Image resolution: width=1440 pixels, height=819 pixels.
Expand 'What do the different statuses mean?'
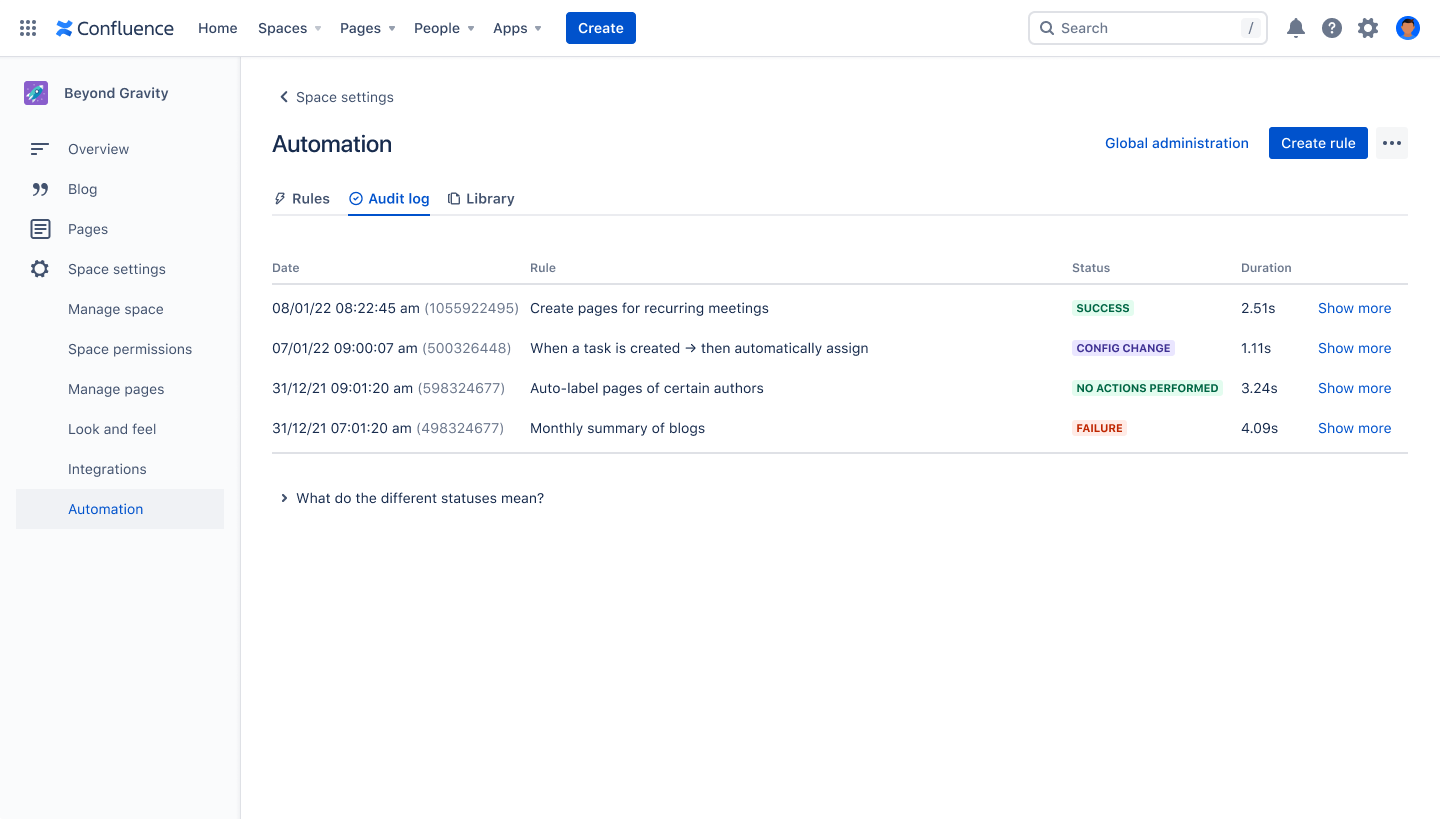[410, 497]
